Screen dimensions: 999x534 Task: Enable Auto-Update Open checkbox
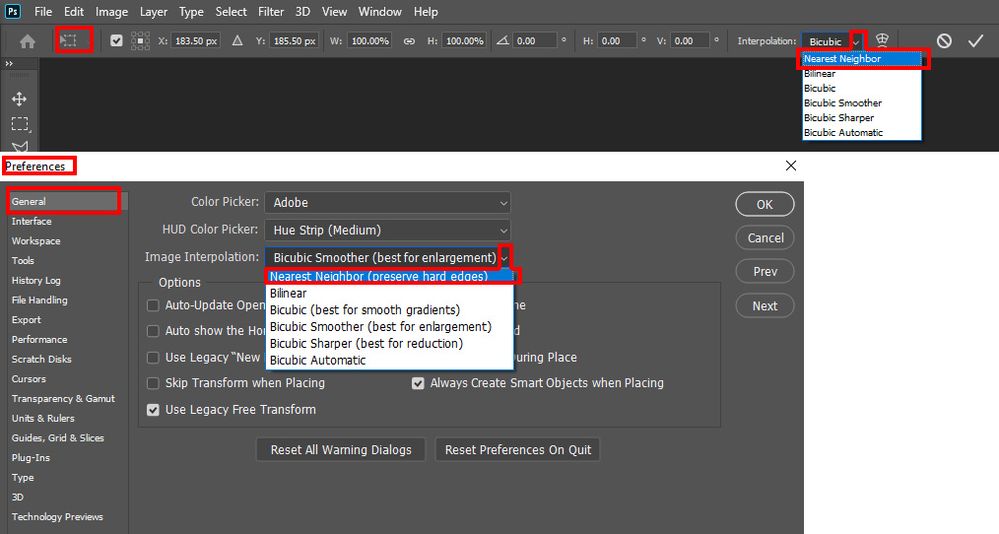pos(153,305)
